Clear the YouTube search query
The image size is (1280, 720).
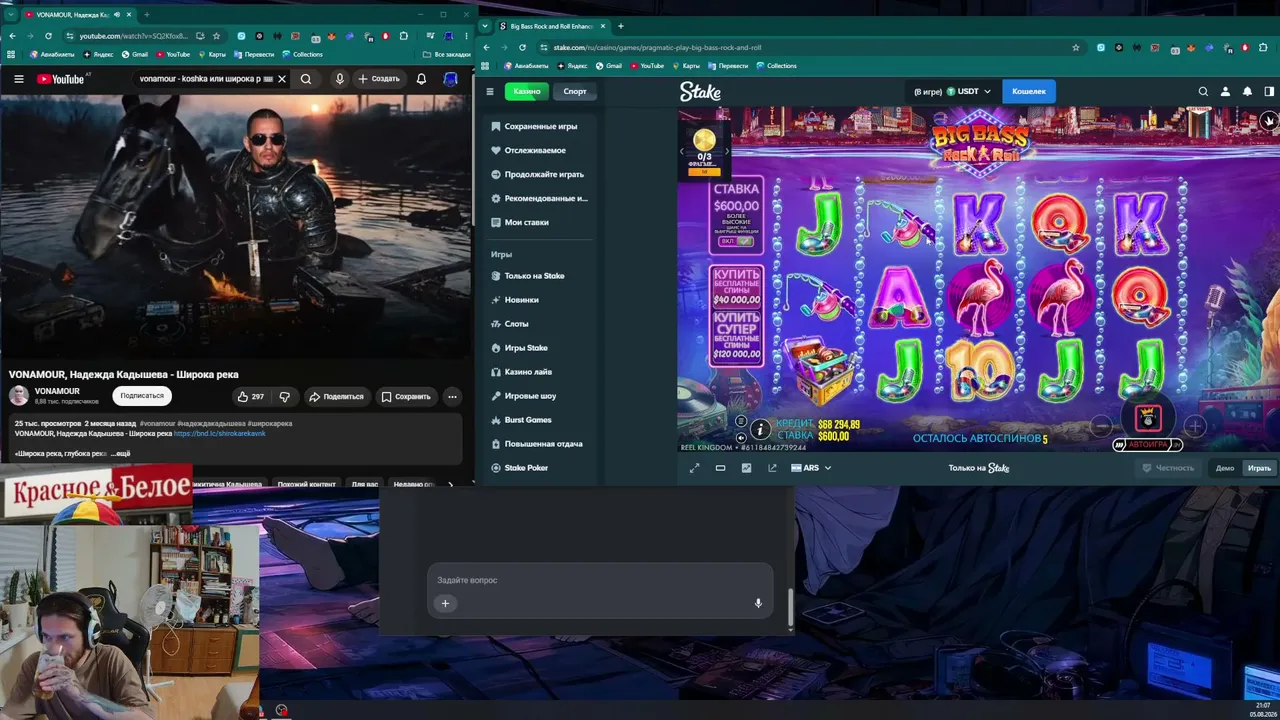282,79
